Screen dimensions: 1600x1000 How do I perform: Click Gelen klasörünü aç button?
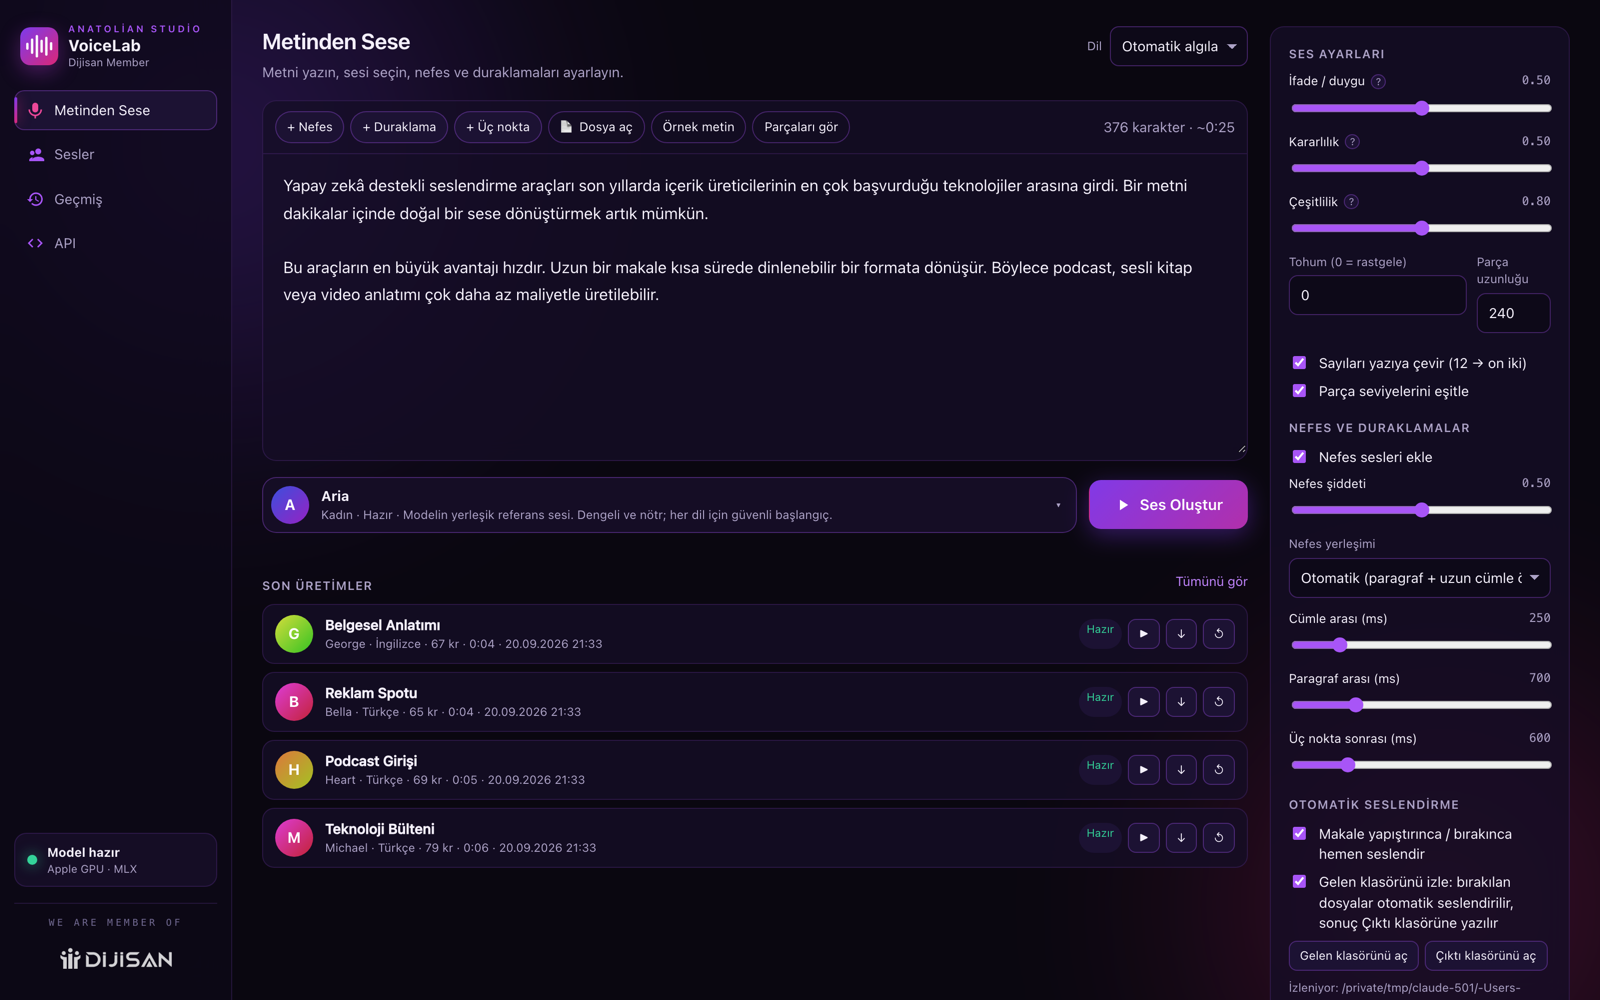click(x=1353, y=956)
